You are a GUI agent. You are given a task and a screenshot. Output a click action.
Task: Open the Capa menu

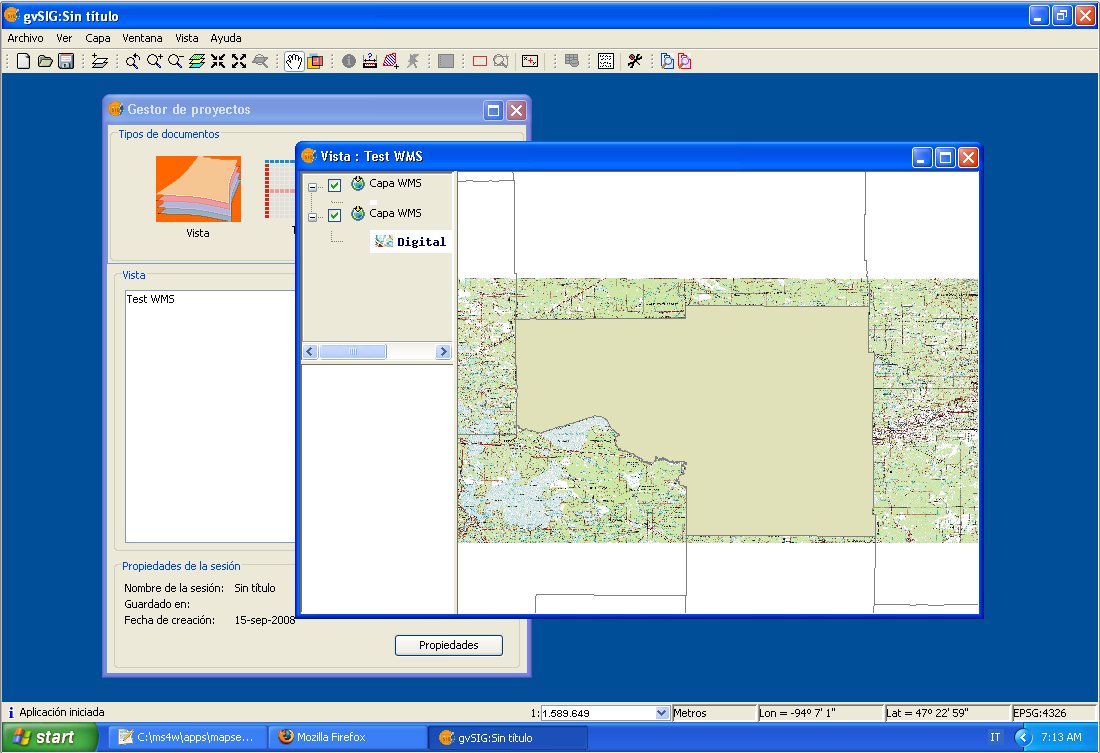click(98, 37)
